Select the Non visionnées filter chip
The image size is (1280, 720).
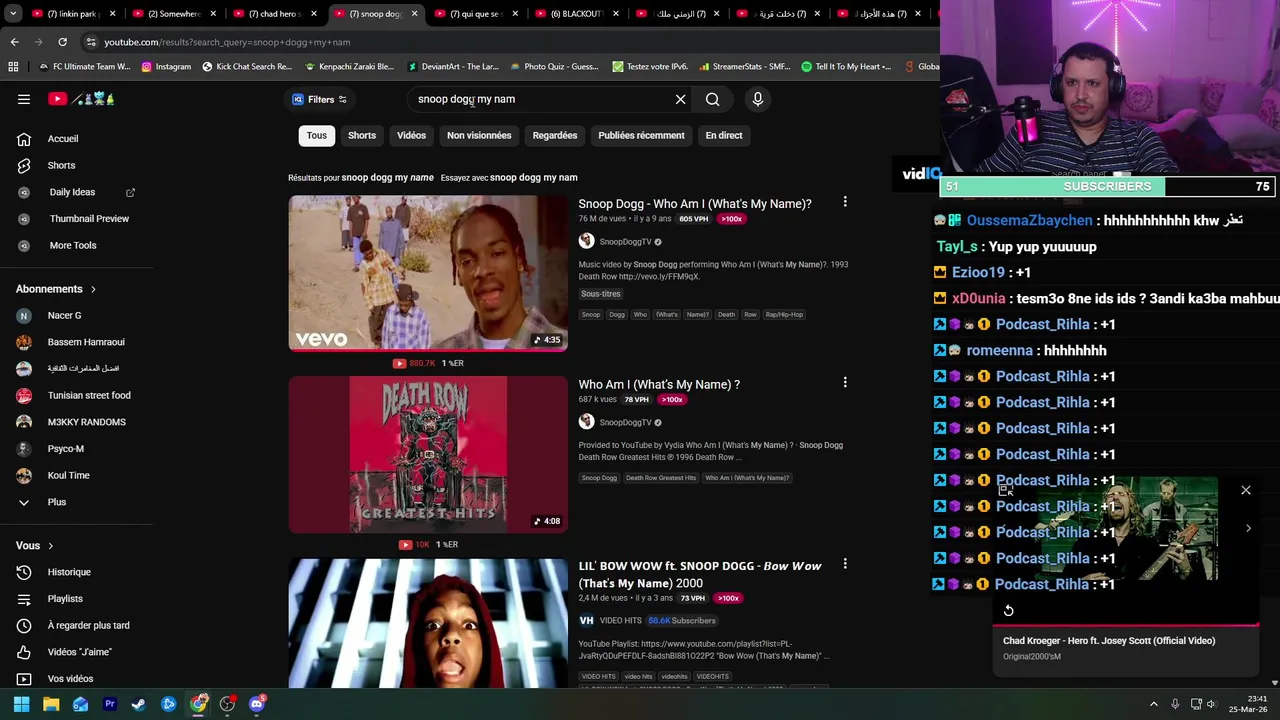tap(479, 135)
